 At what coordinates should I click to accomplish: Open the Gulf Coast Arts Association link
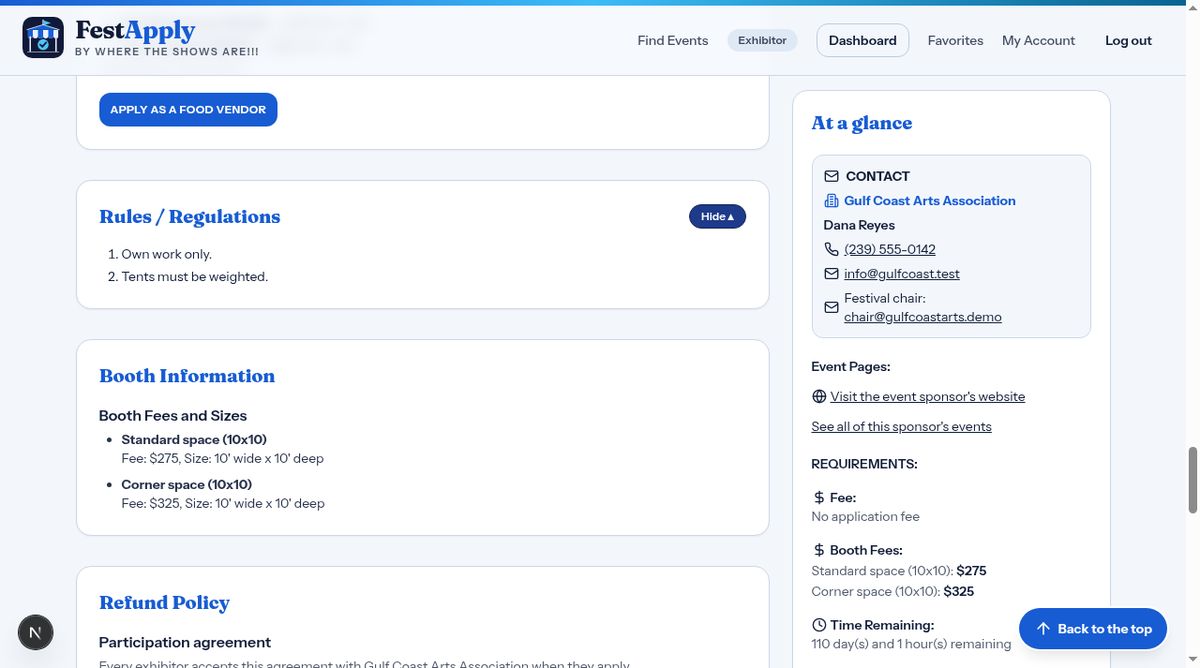coord(930,201)
